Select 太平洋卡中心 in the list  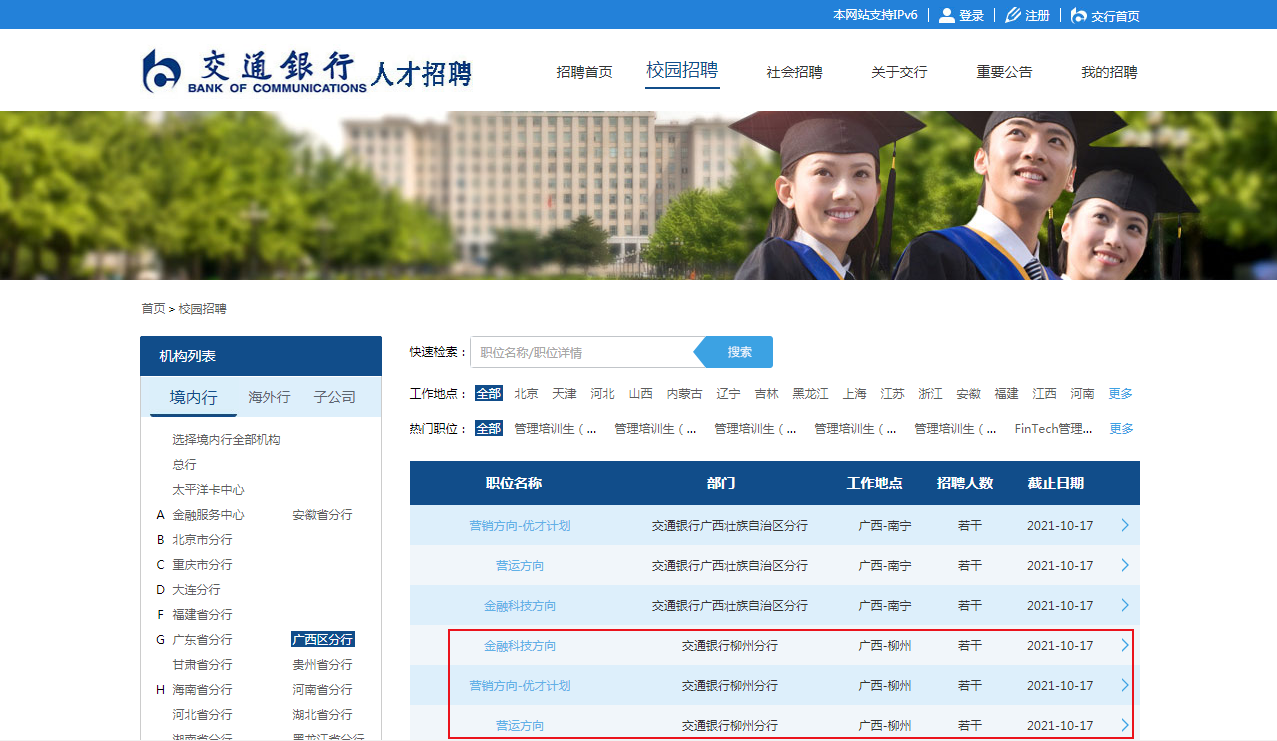coord(208,490)
